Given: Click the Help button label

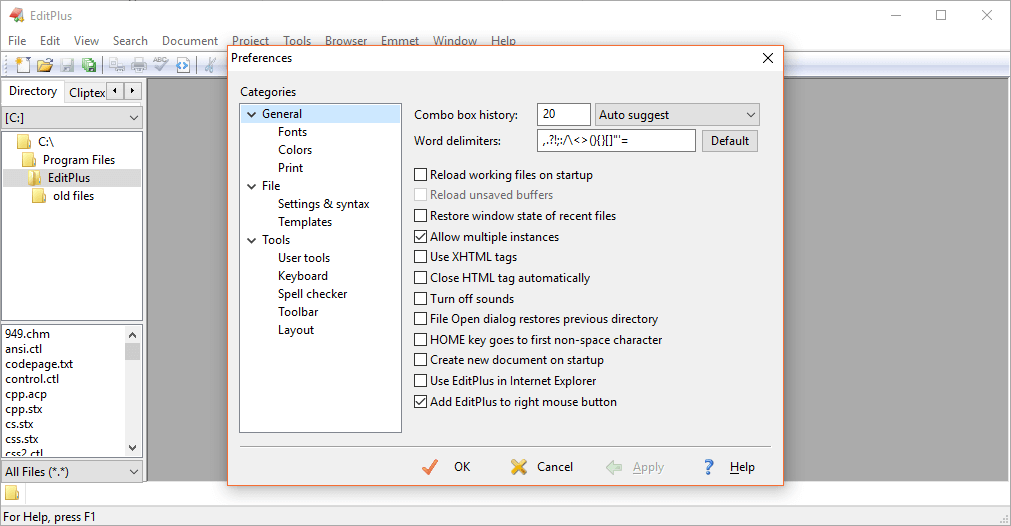Looking at the screenshot, I should (742, 467).
